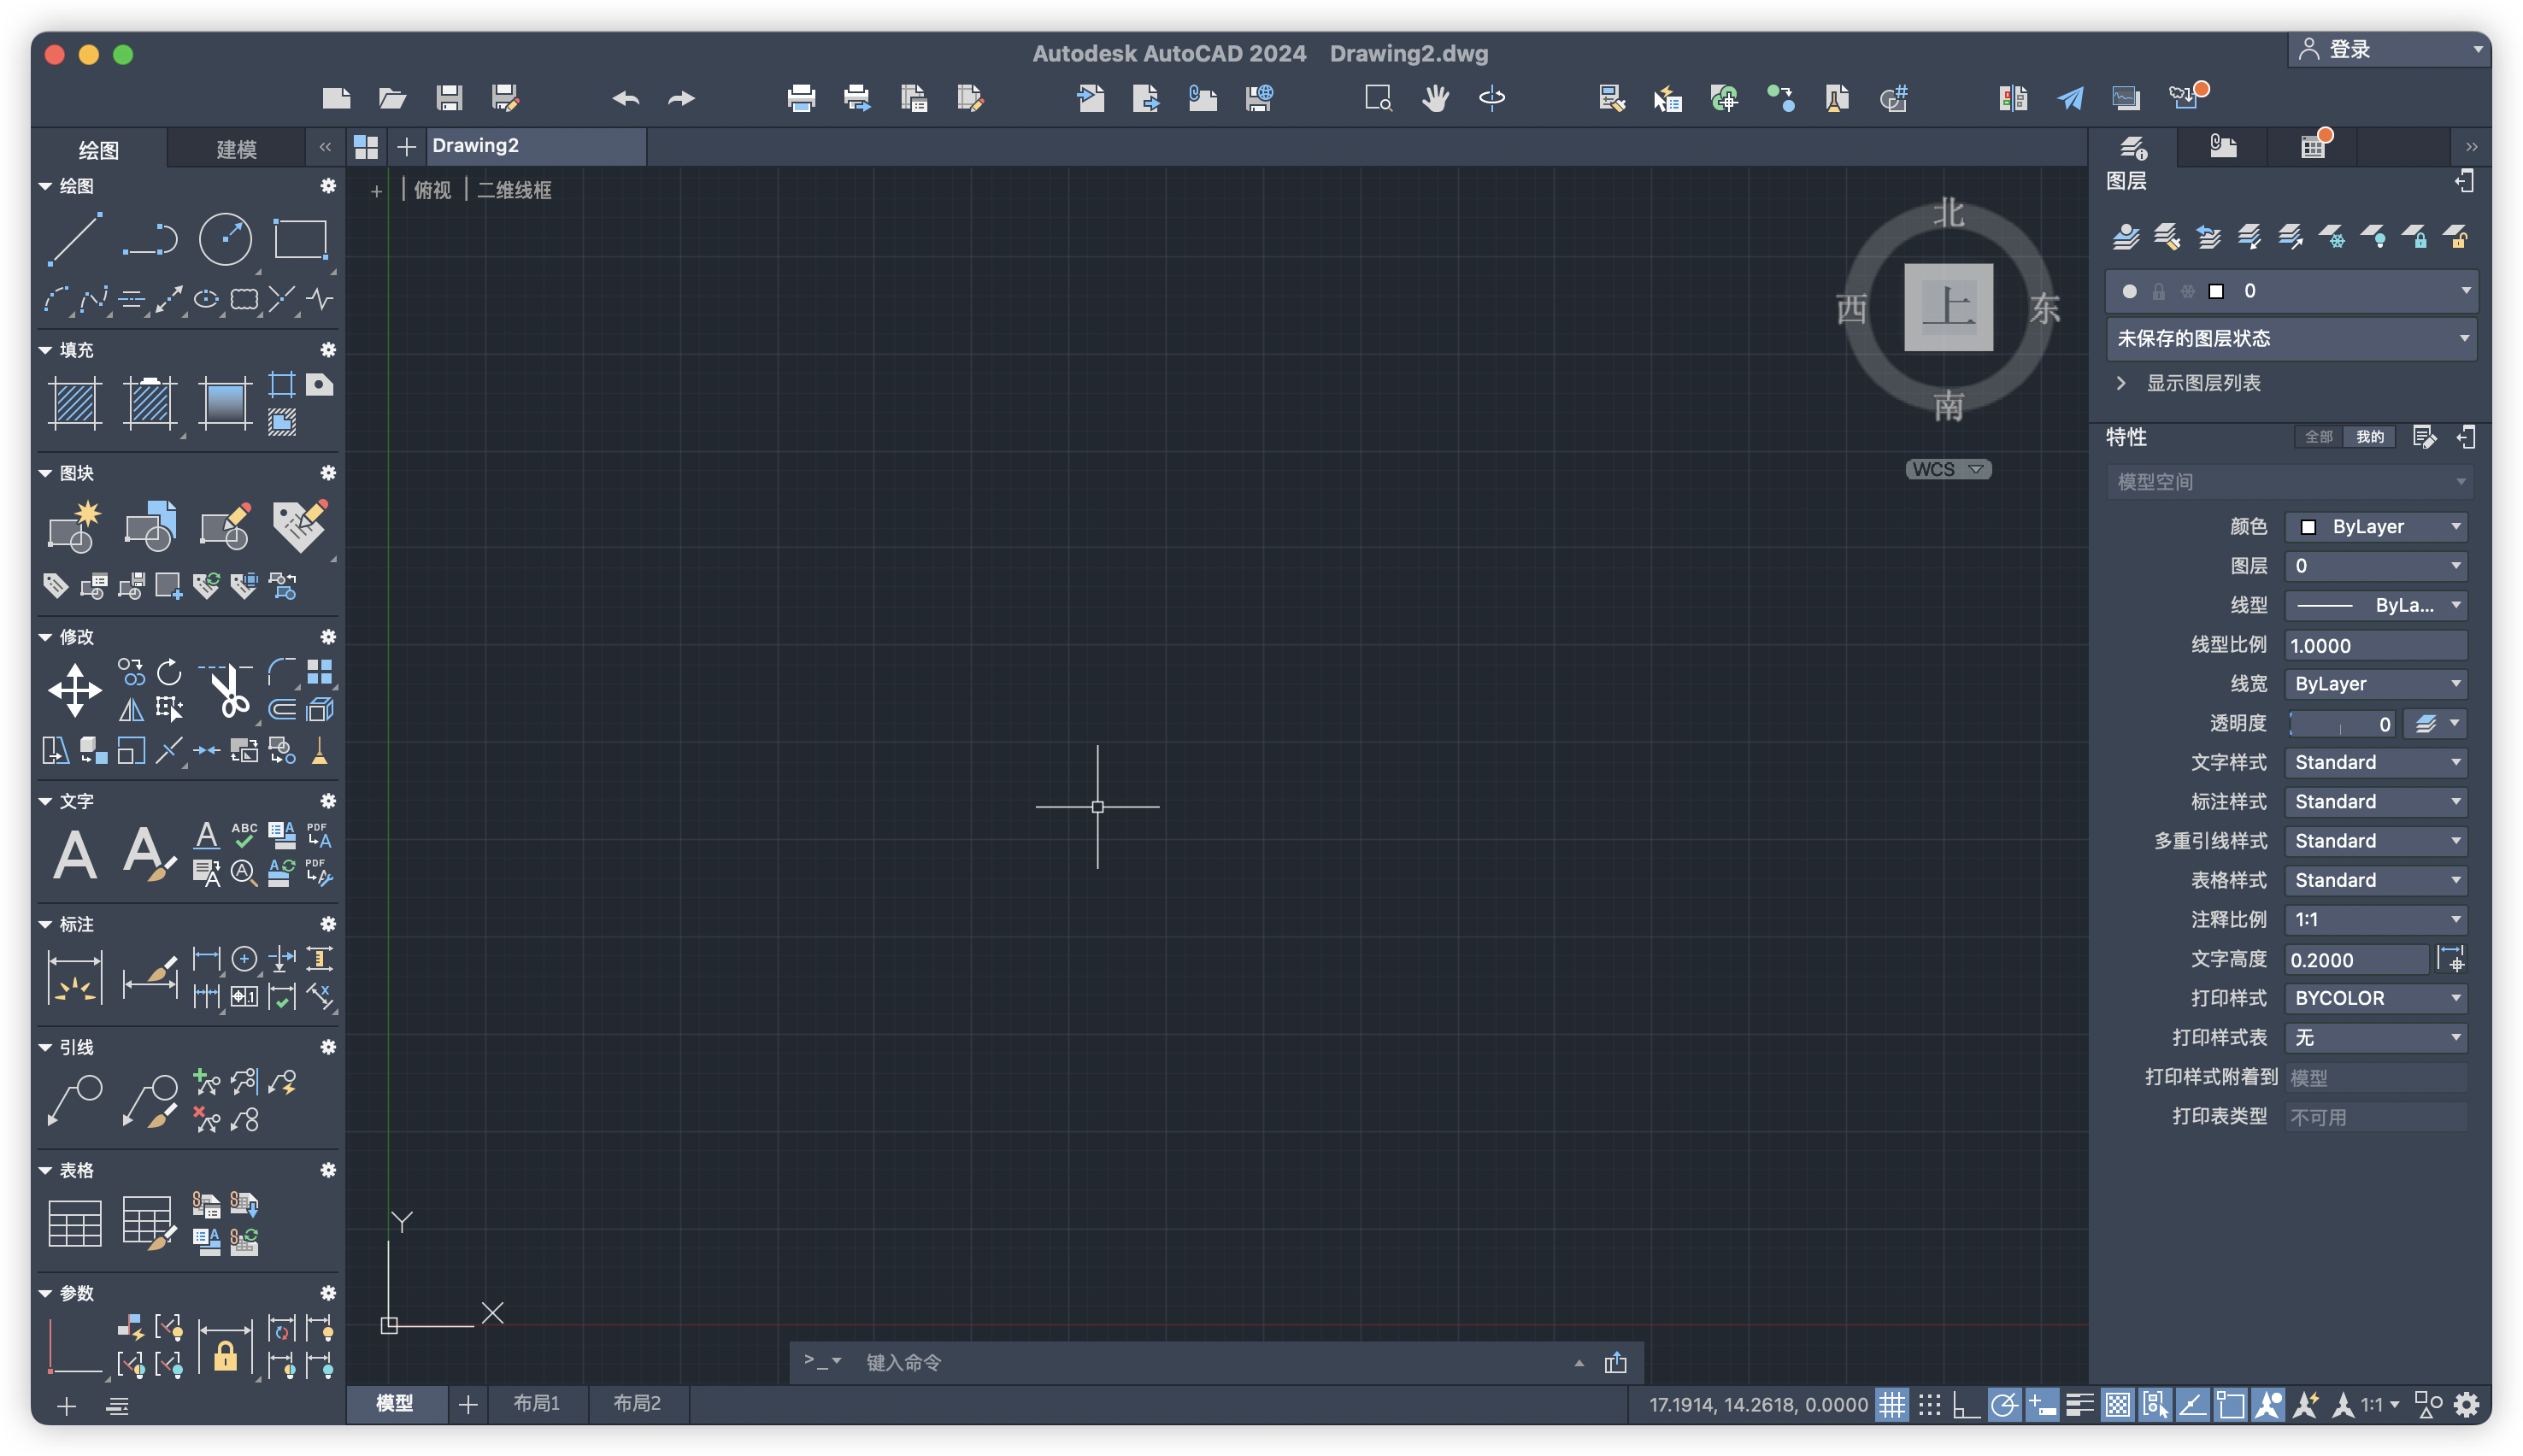Open the Hatch tool in the 填充 panel

(x=74, y=403)
